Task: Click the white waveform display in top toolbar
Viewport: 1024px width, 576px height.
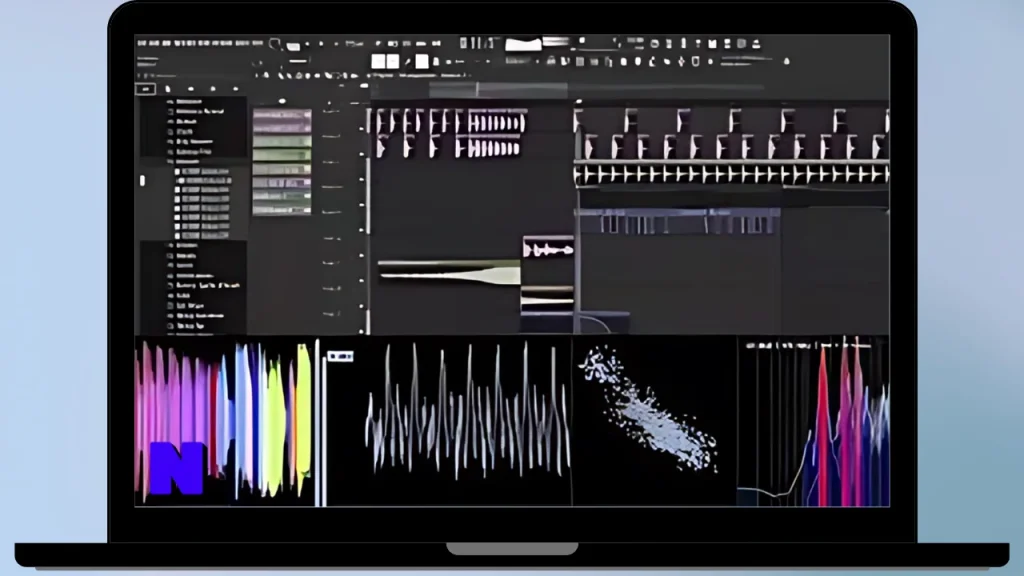Action: (x=523, y=44)
